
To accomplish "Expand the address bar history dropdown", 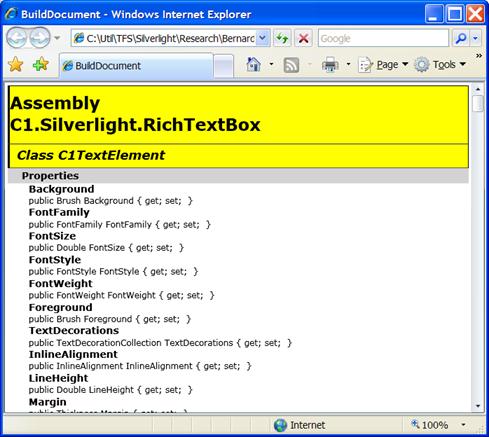I will (263, 38).
